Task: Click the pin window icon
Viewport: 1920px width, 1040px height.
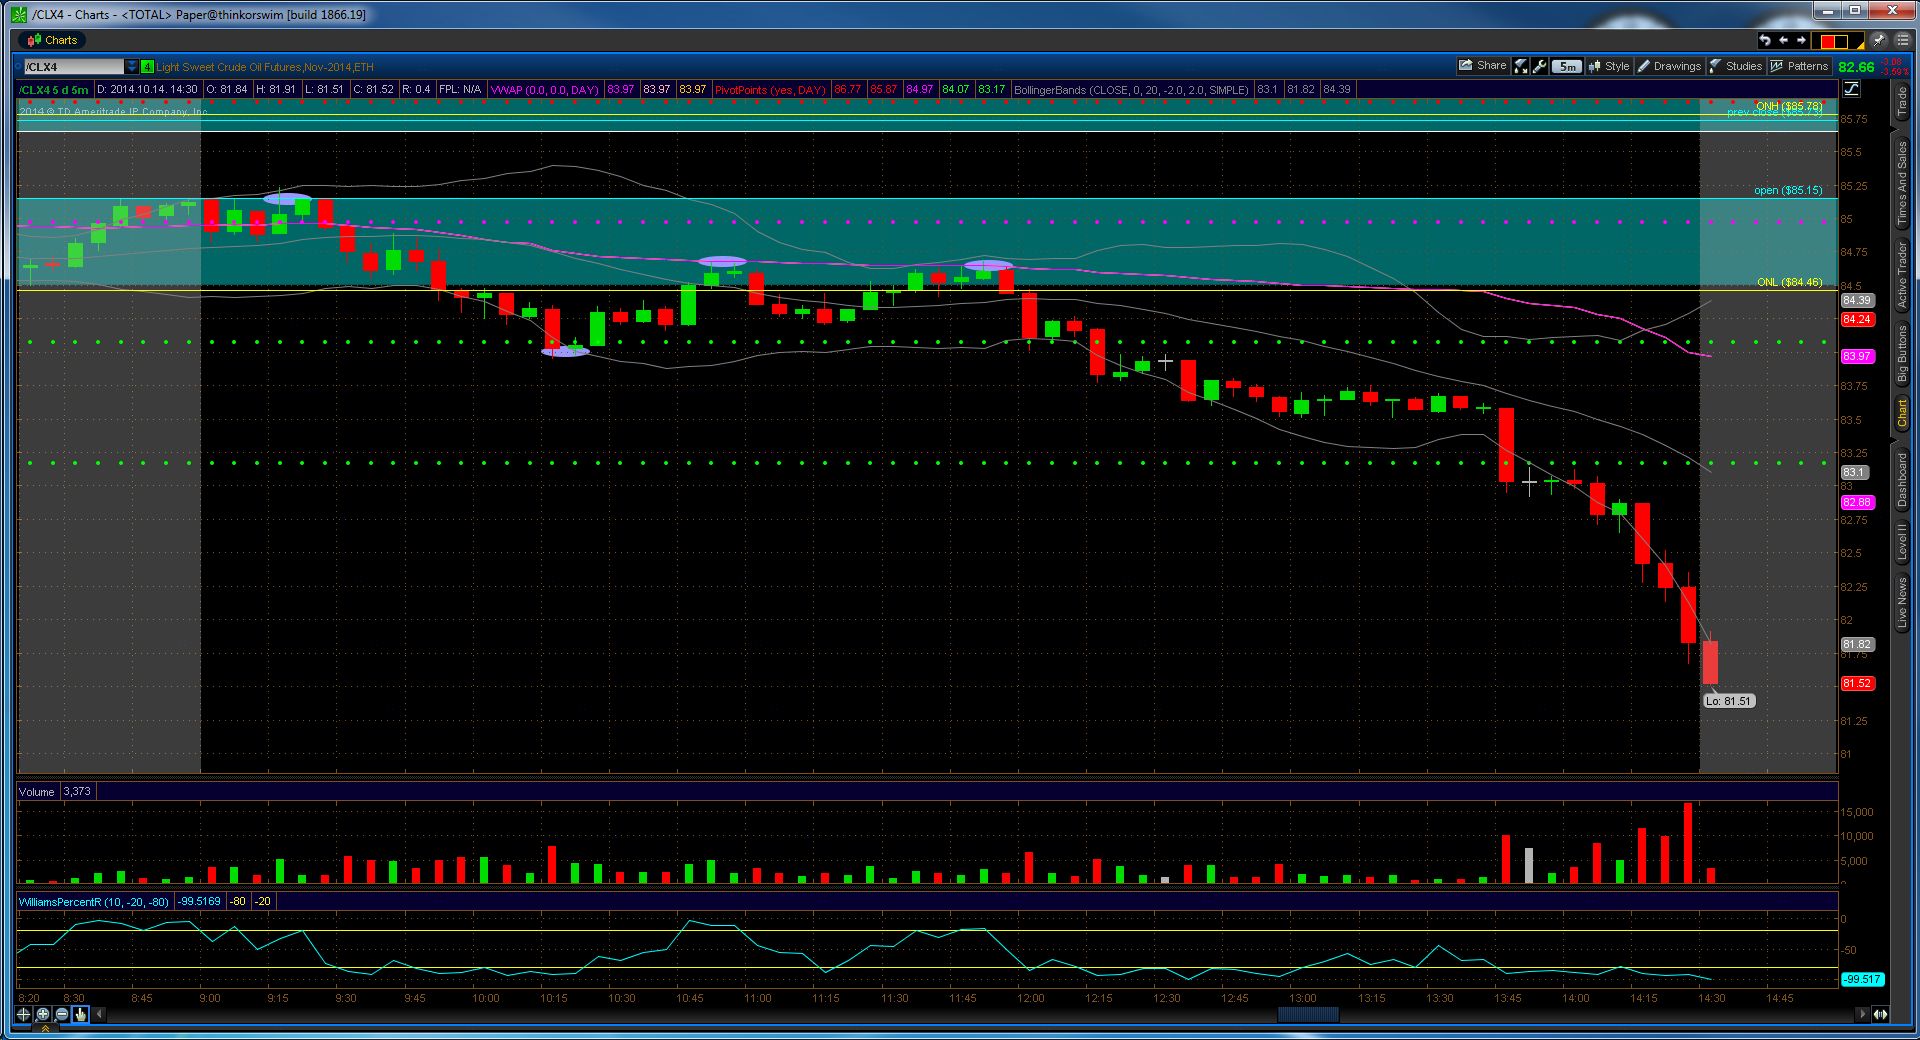Action: point(1878,40)
